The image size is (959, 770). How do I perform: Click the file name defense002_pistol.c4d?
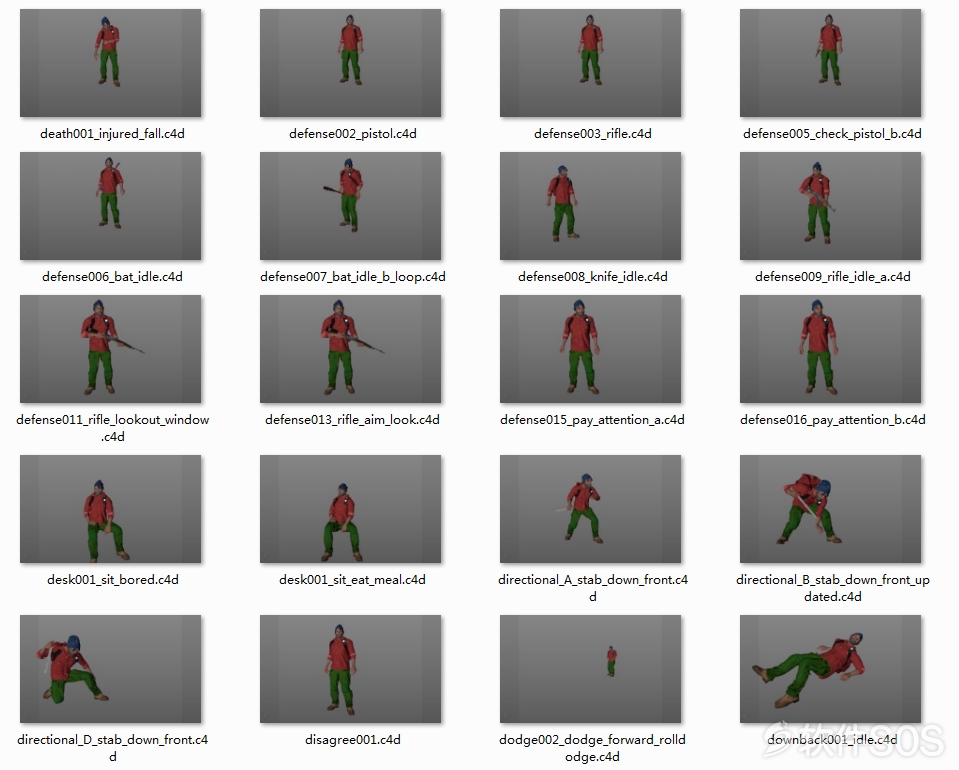[x=353, y=134]
